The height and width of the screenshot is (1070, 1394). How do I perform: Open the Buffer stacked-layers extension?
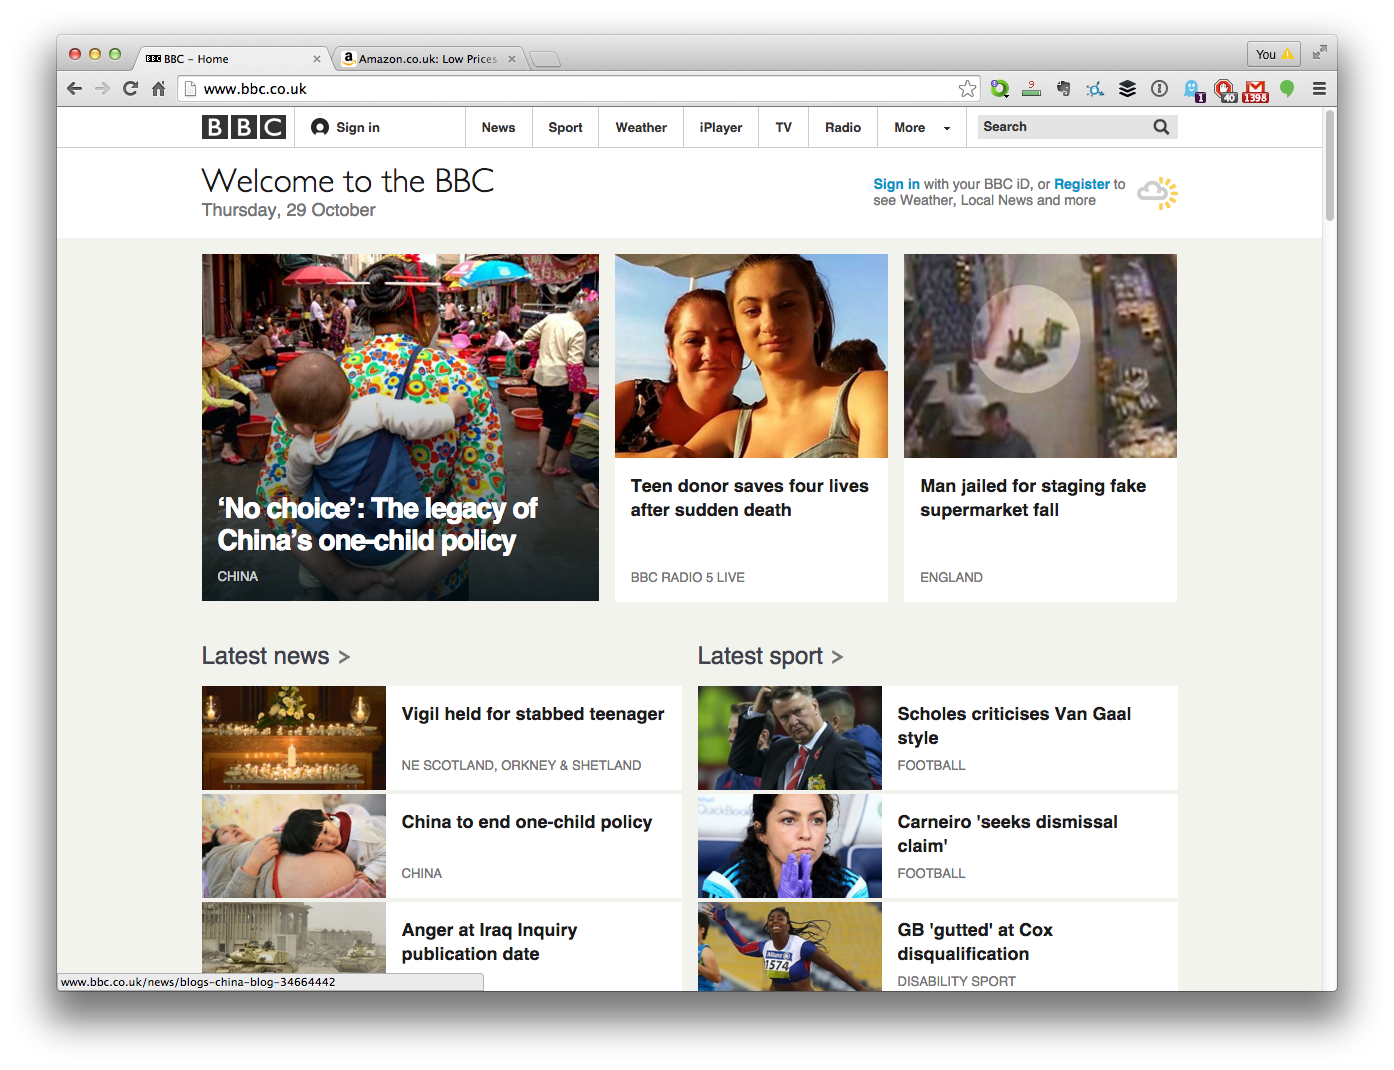pos(1127,89)
